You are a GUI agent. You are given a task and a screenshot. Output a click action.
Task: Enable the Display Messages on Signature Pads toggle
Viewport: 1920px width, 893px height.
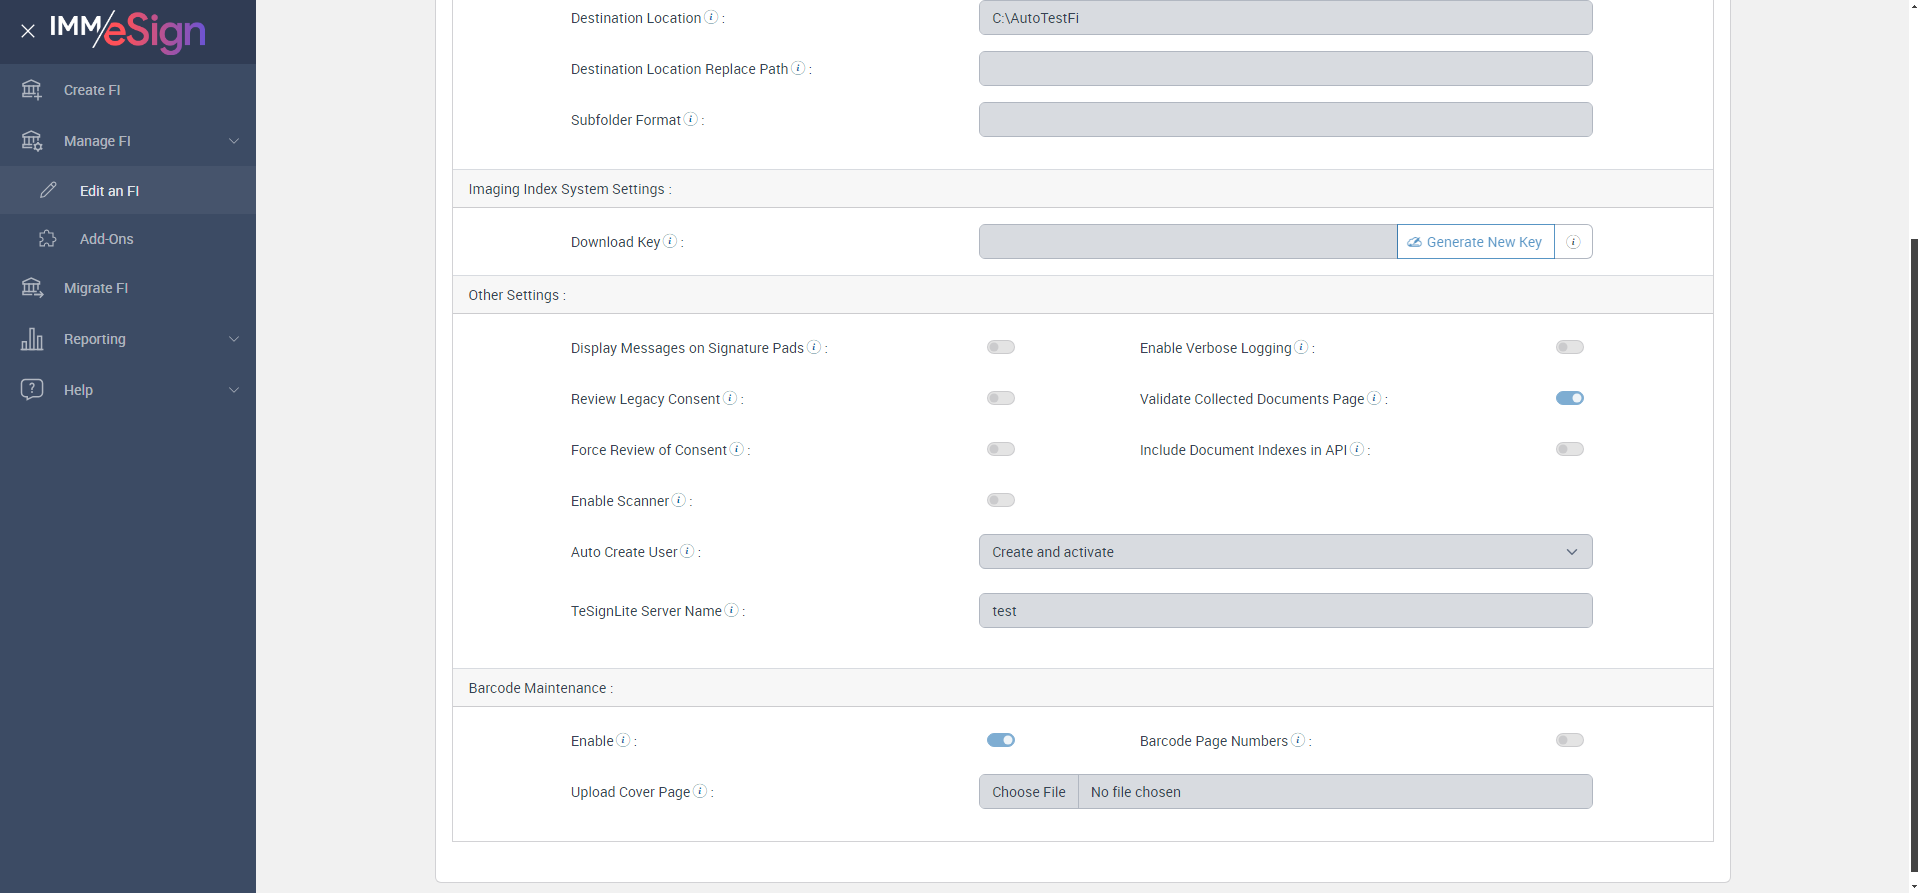[1000, 347]
